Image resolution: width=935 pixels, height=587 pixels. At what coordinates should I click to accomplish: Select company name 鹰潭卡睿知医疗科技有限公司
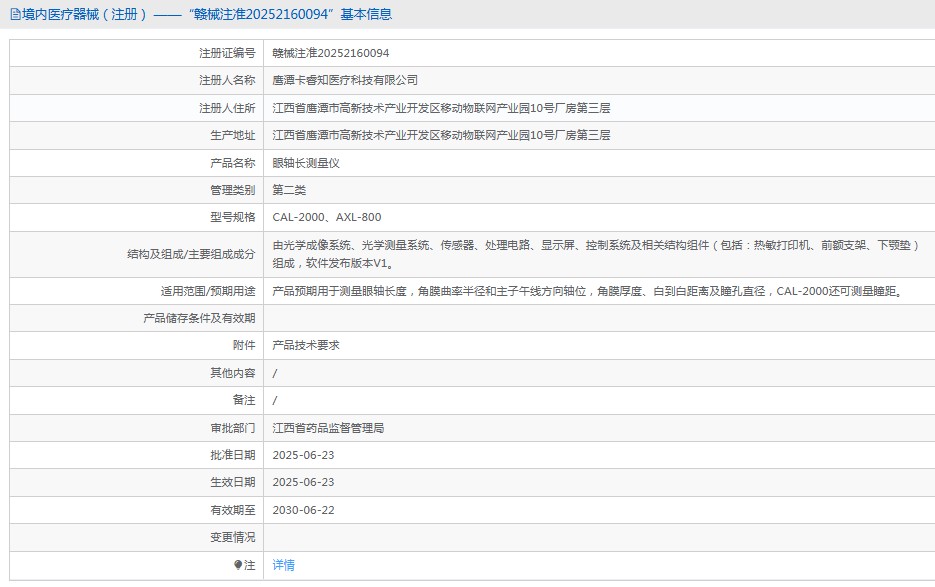click(345, 80)
